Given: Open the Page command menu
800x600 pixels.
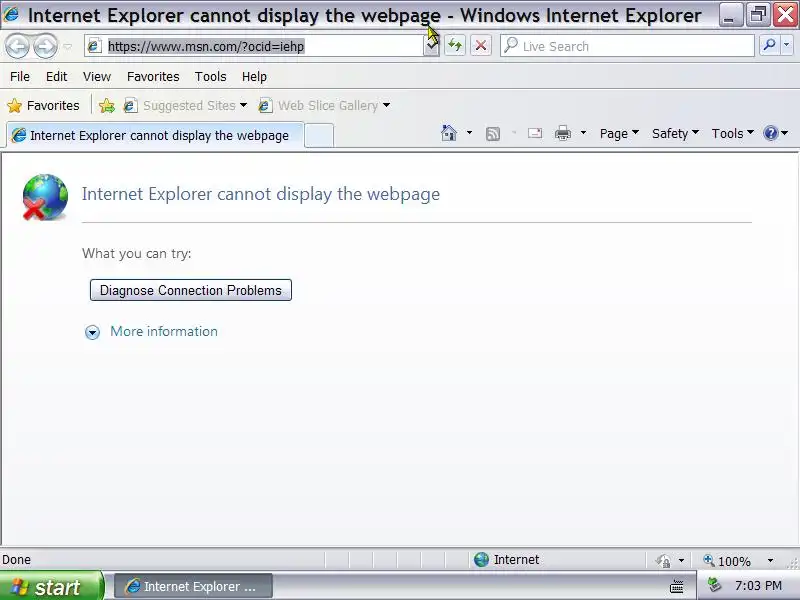Looking at the screenshot, I should 619,134.
